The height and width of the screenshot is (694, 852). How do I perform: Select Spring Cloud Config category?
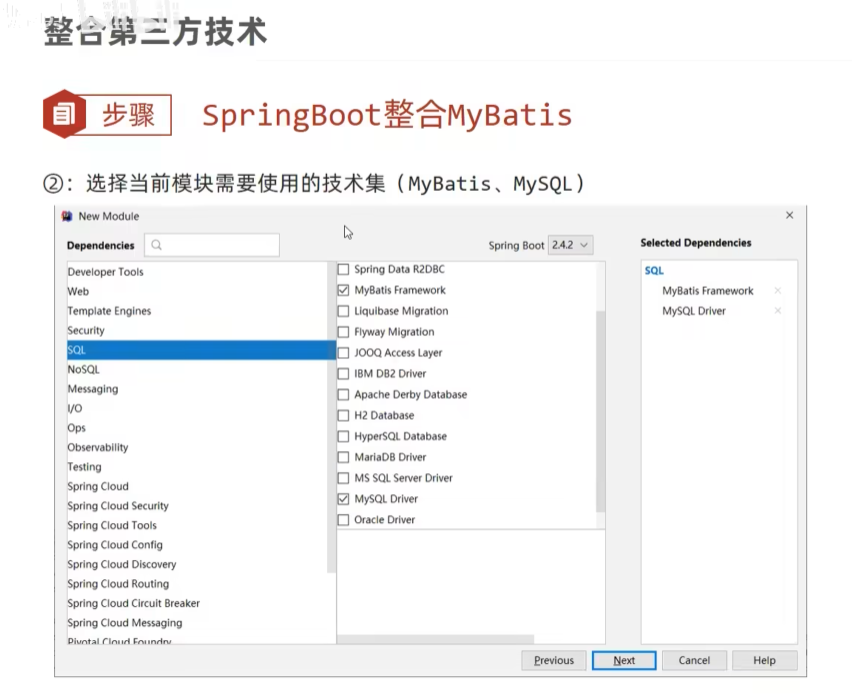pyautogui.click(x=115, y=545)
